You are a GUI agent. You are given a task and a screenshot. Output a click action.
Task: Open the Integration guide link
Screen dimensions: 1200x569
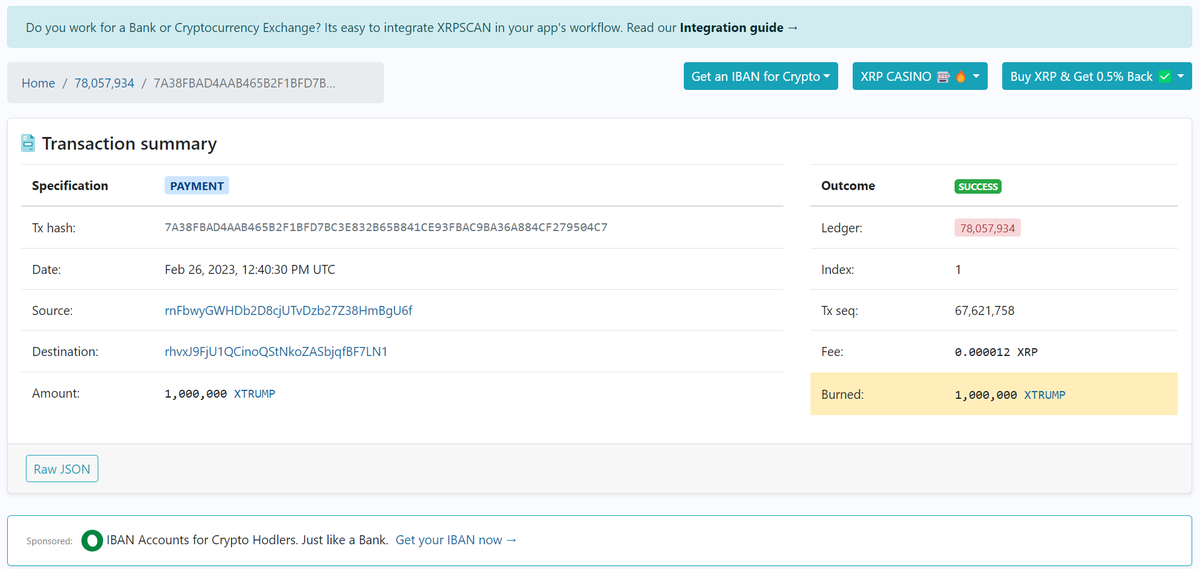tap(739, 28)
